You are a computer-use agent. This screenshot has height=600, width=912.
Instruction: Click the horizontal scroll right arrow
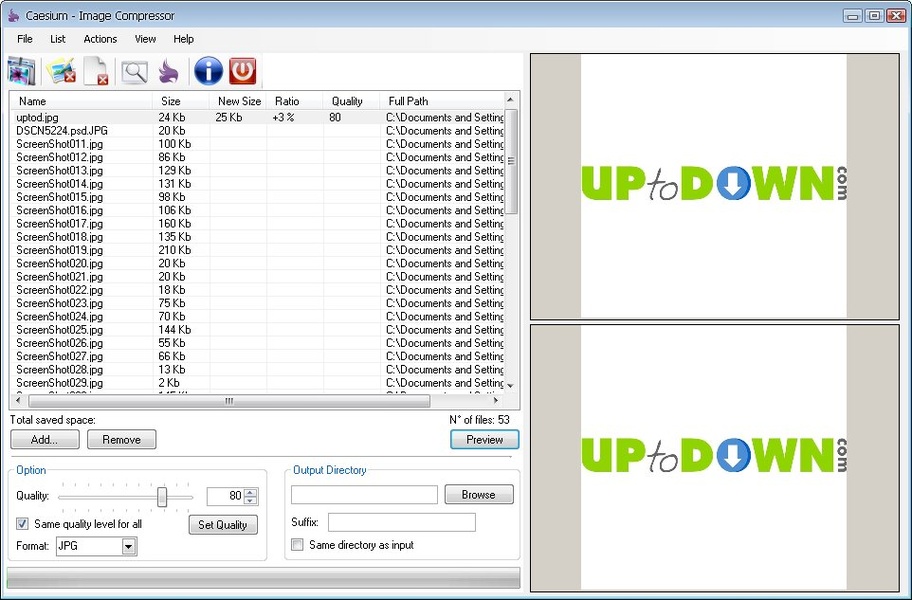coord(496,401)
